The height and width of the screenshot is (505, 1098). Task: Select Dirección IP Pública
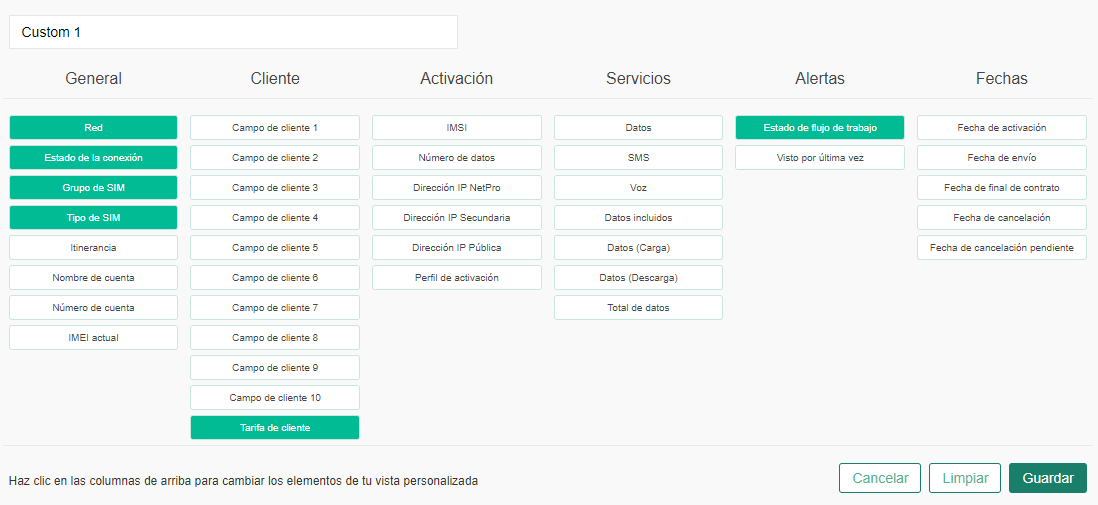(x=457, y=248)
